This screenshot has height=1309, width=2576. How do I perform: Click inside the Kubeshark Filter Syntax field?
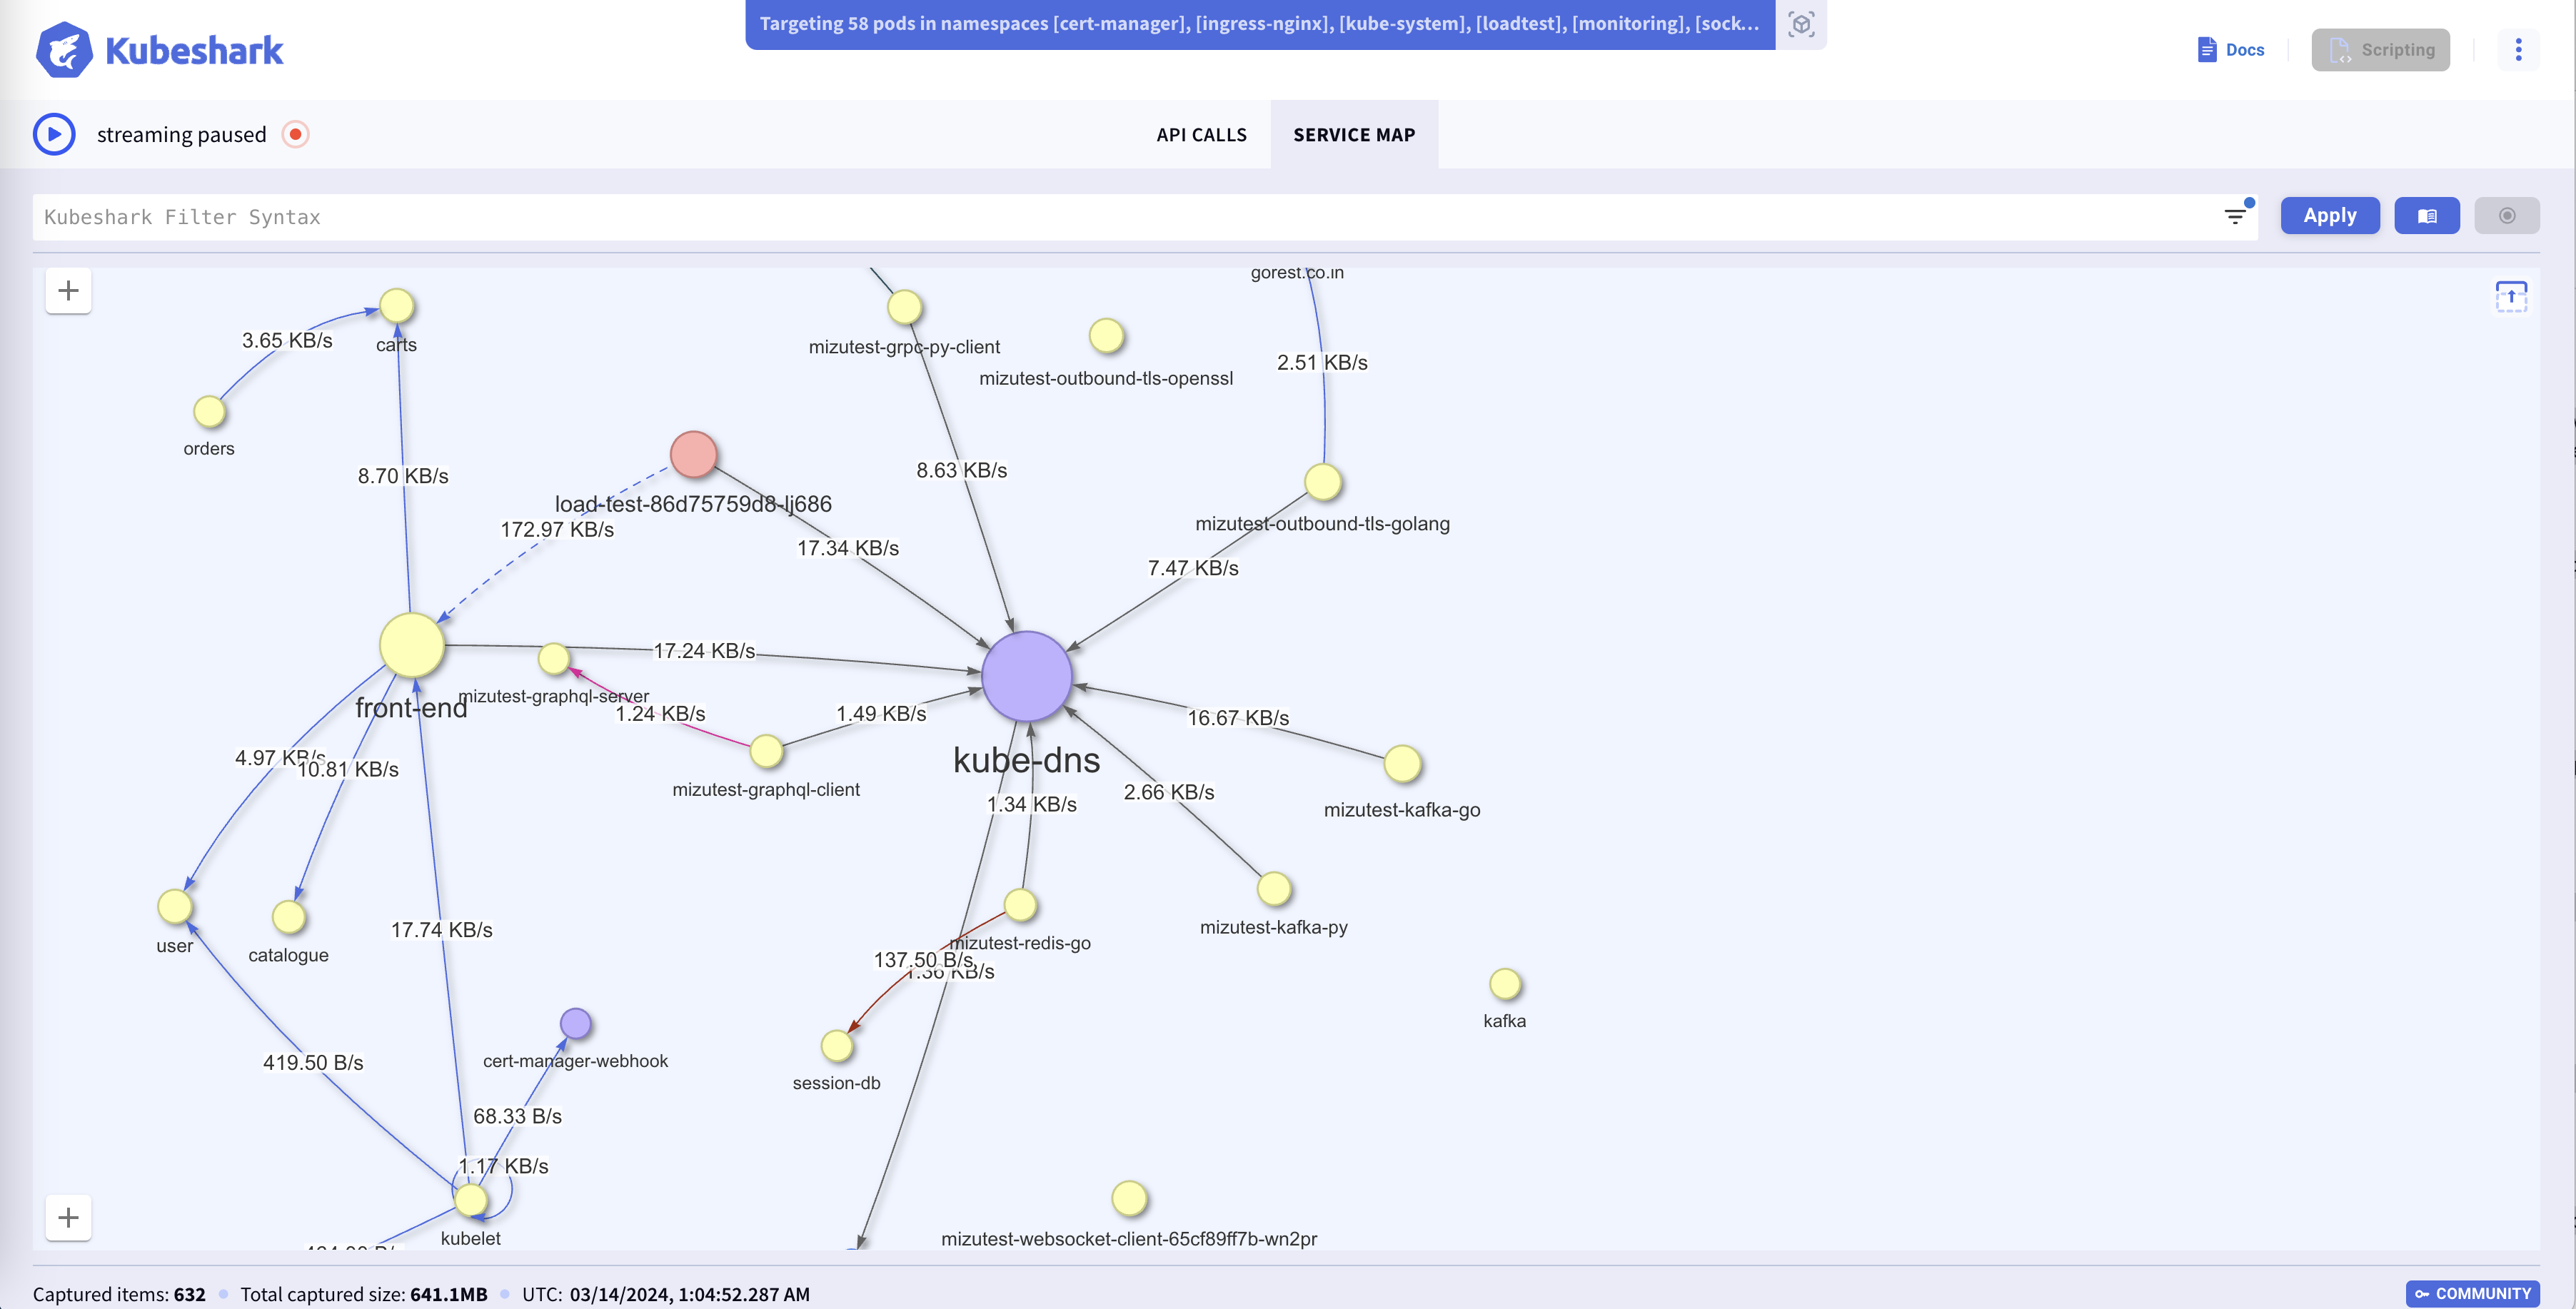pos(600,216)
